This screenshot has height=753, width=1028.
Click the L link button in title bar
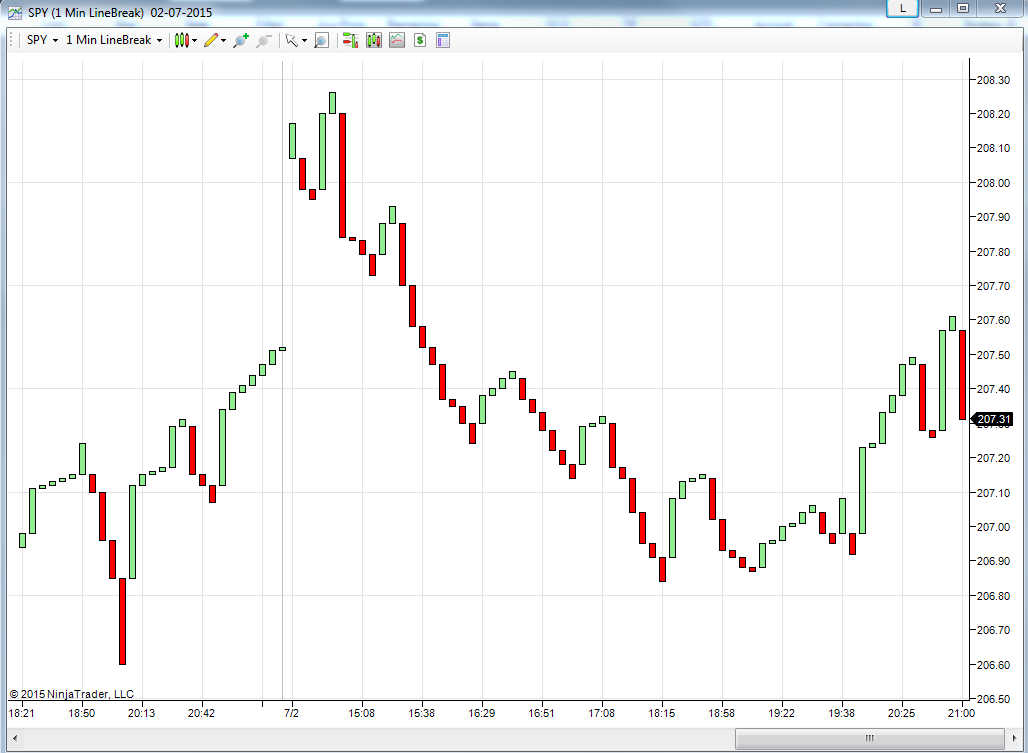click(902, 9)
